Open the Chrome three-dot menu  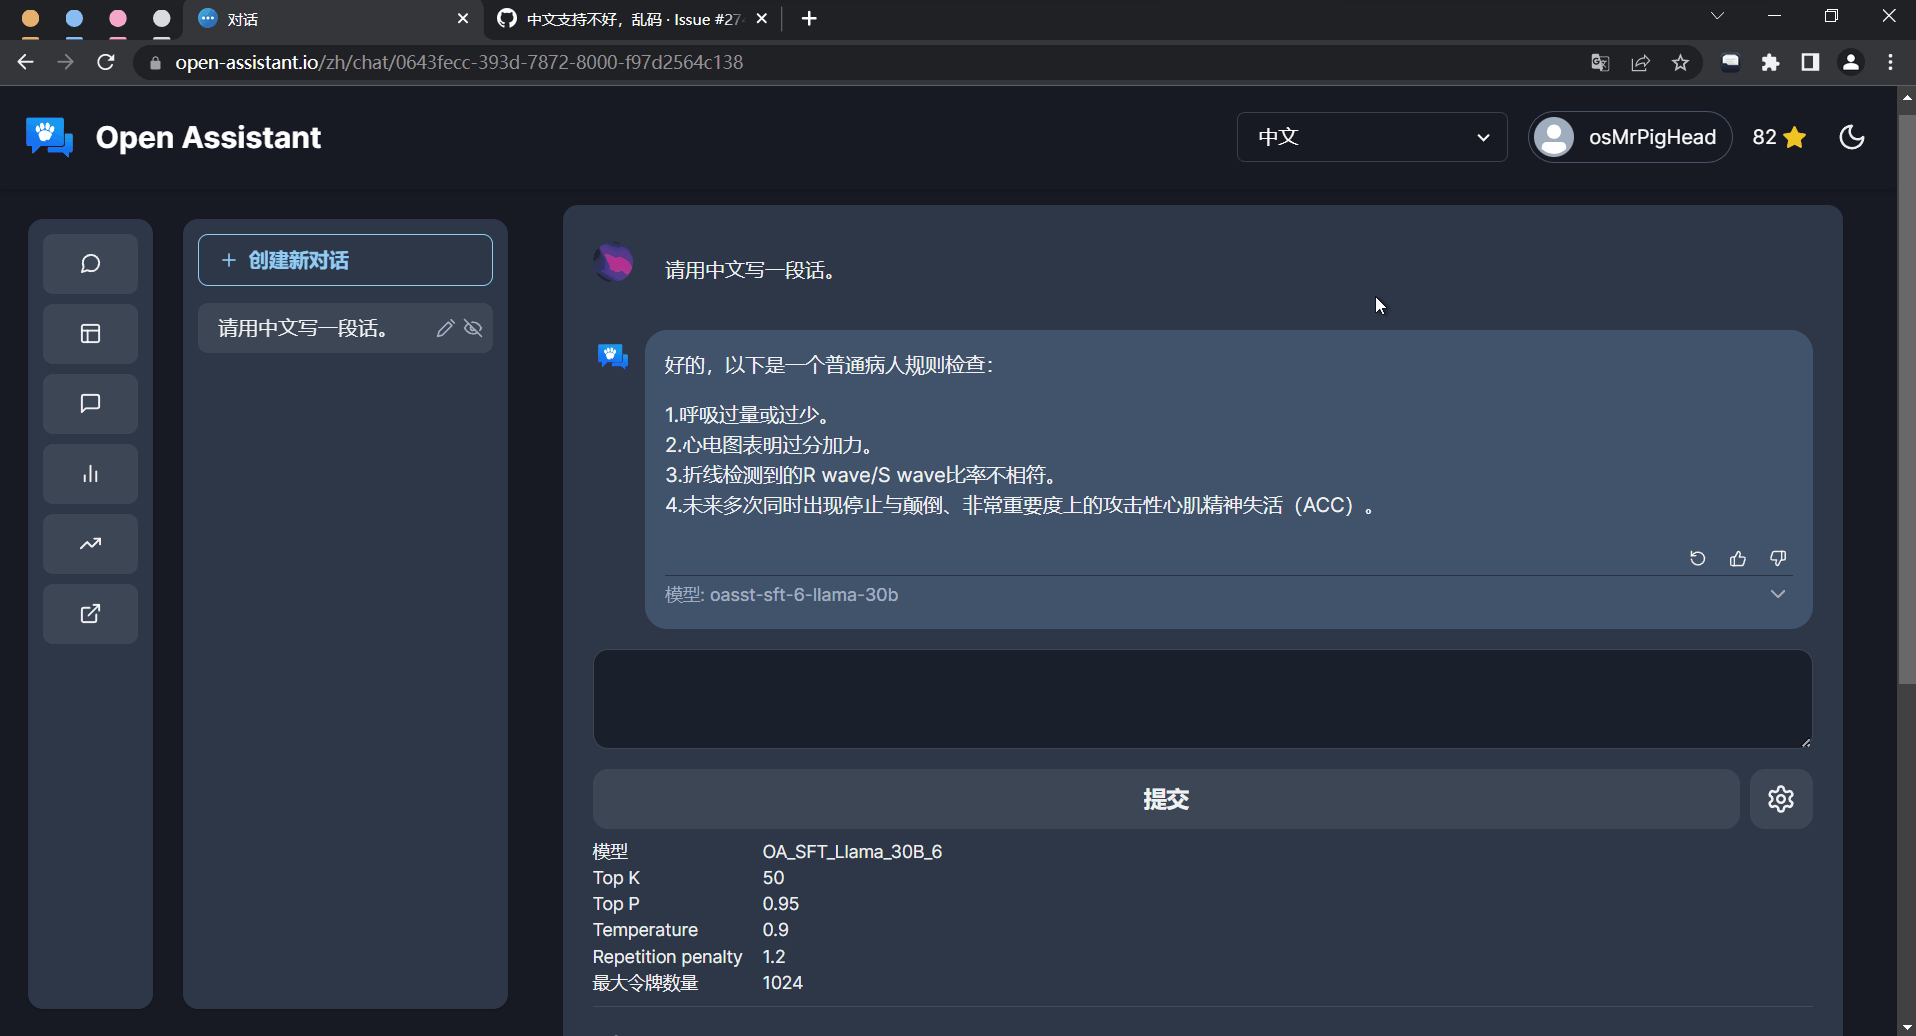click(1890, 62)
